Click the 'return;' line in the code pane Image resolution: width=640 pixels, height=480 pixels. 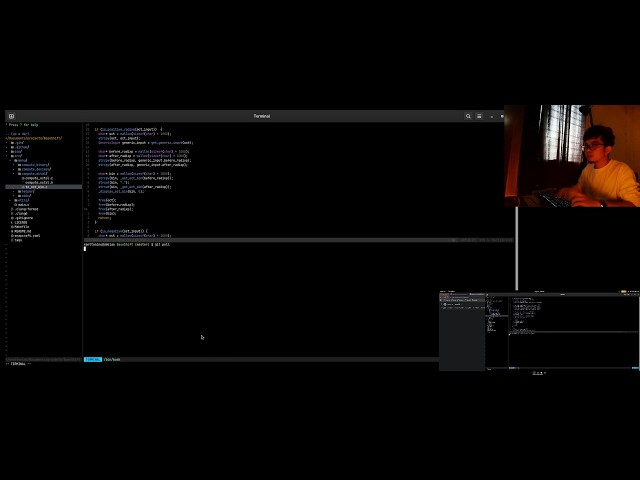click(104, 218)
